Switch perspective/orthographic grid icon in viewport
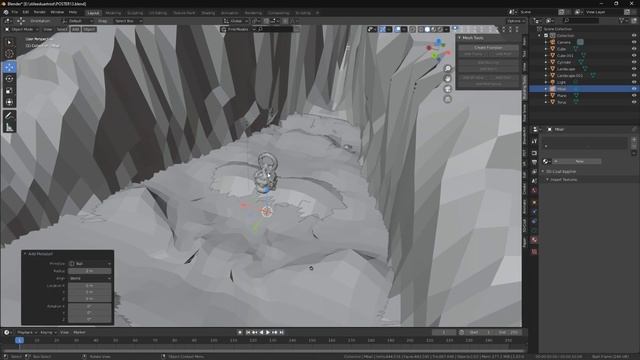Screen dimensions: 640x360 (x=448, y=99)
